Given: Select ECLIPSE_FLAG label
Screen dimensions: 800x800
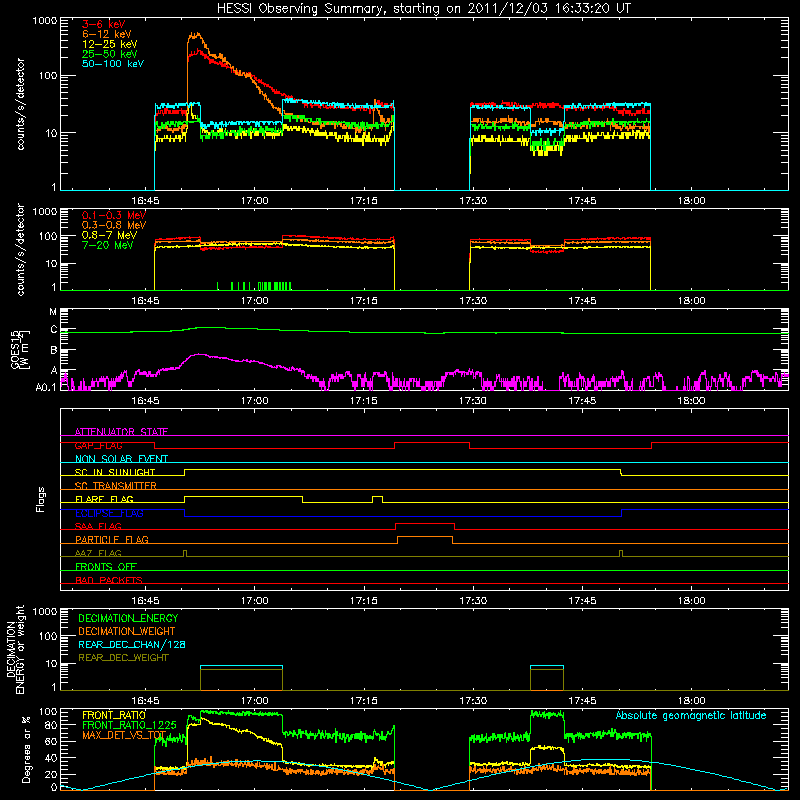Looking at the screenshot, I should pyautogui.click(x=109, y=513).
